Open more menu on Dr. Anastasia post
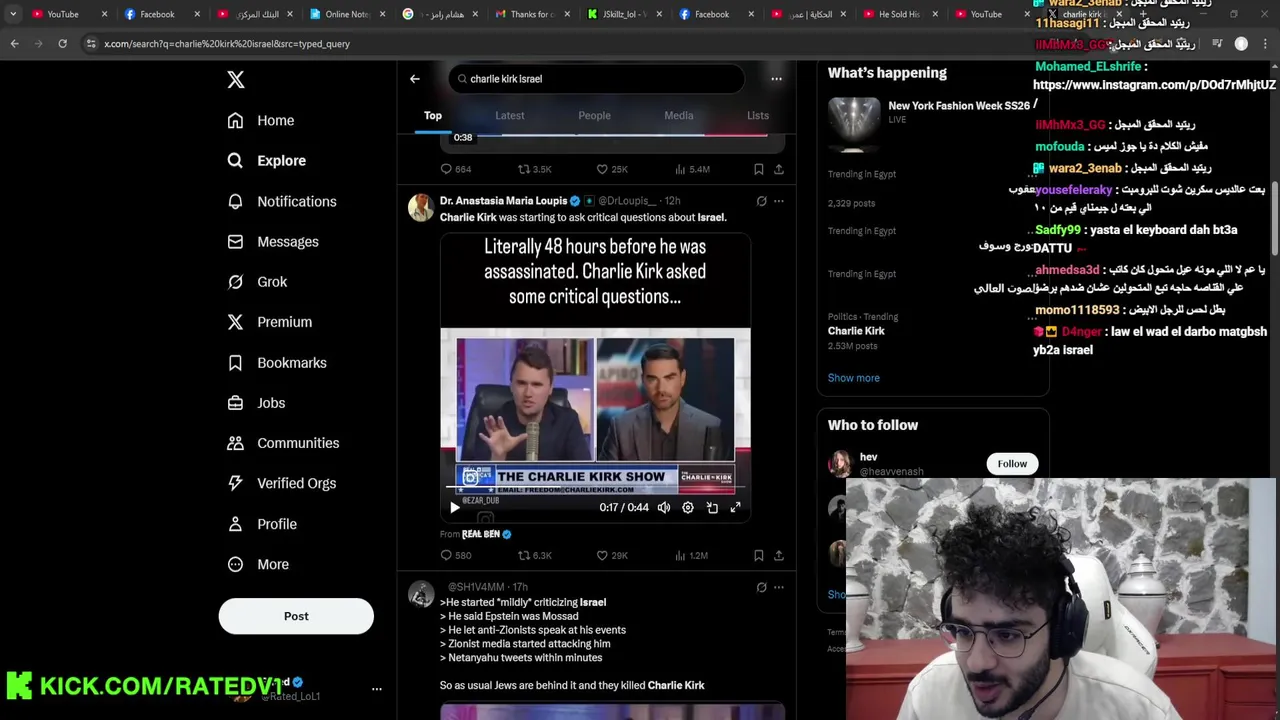Image resolution: width=1280 pixels, height=720 pixels. 779,201
